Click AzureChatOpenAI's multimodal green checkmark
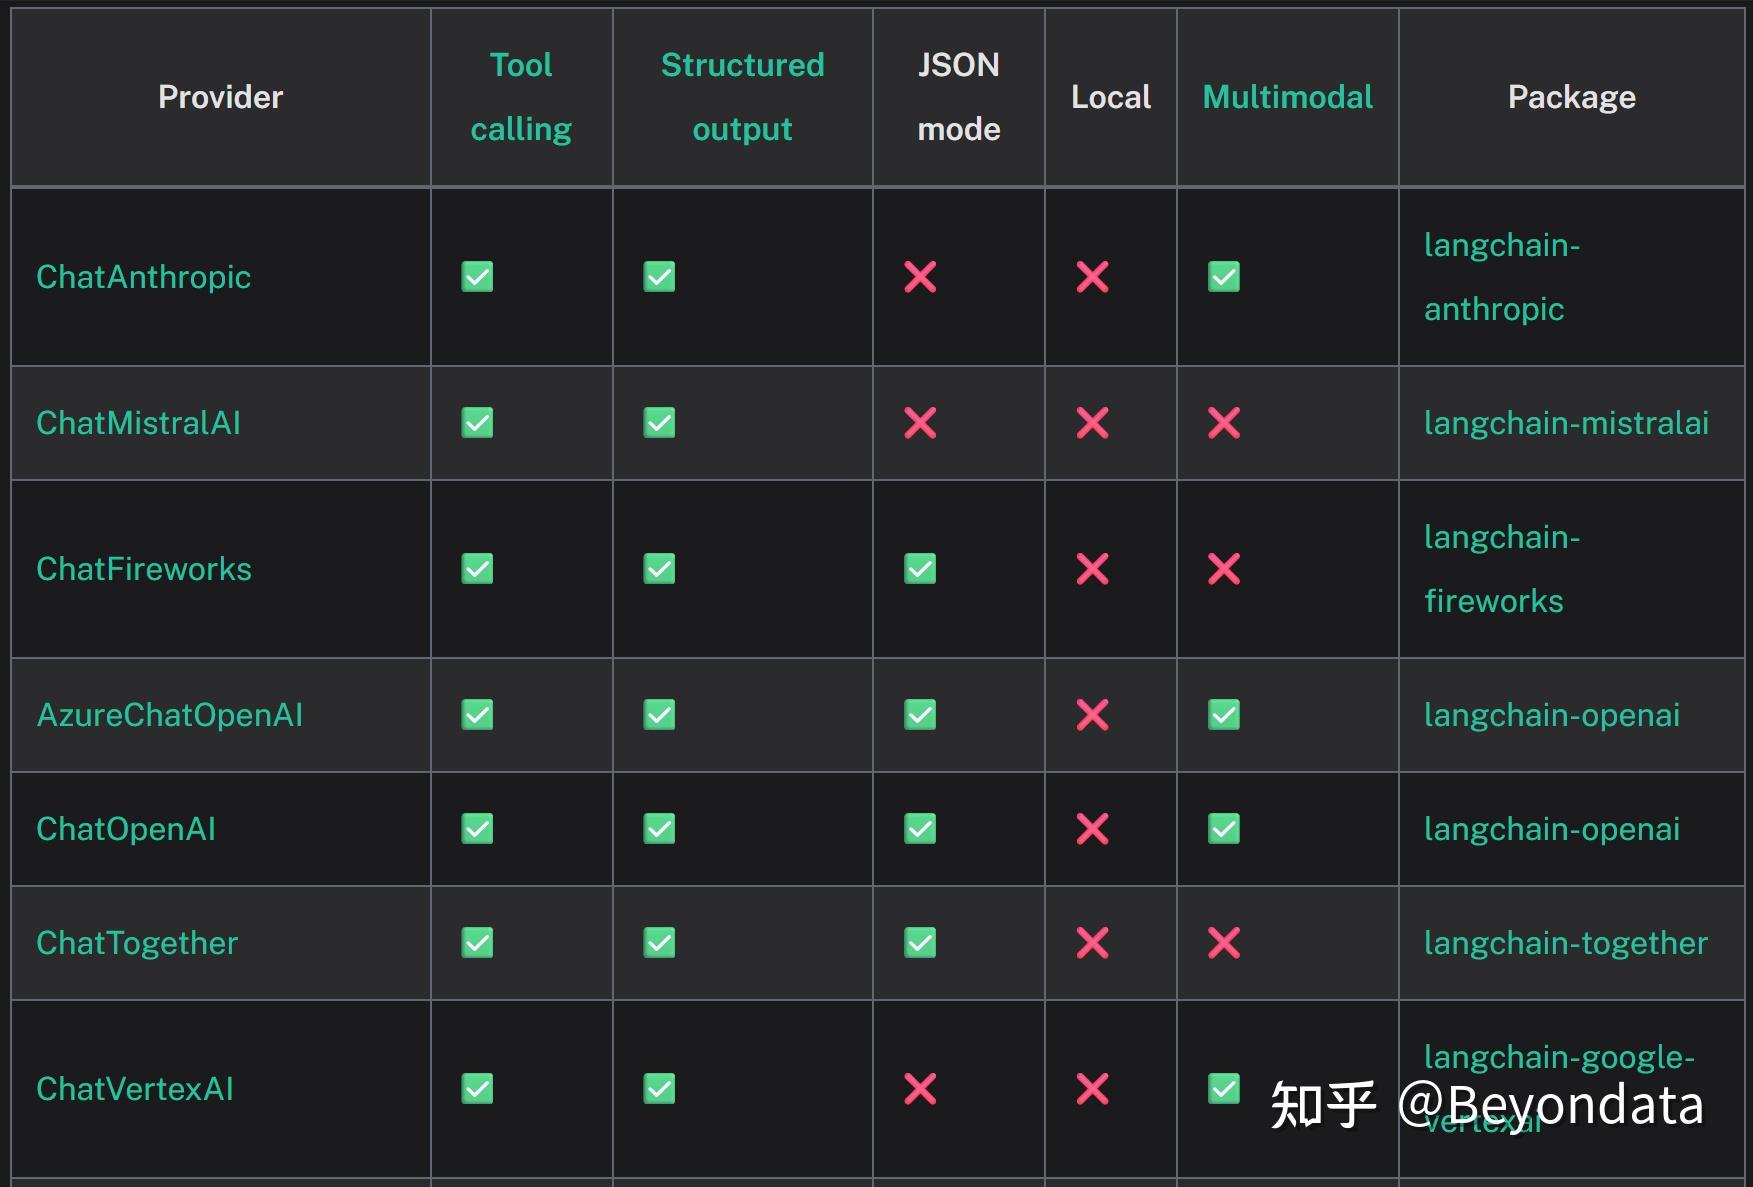Viewport: 1753px width, 1187px height. point(1224,715)
